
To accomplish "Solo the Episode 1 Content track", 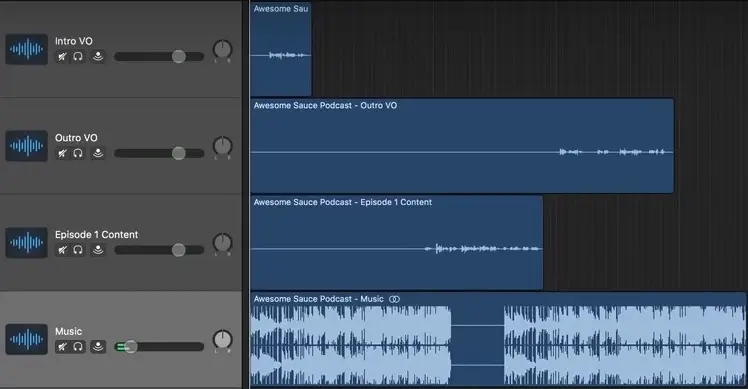I will (x=78, y=250).
